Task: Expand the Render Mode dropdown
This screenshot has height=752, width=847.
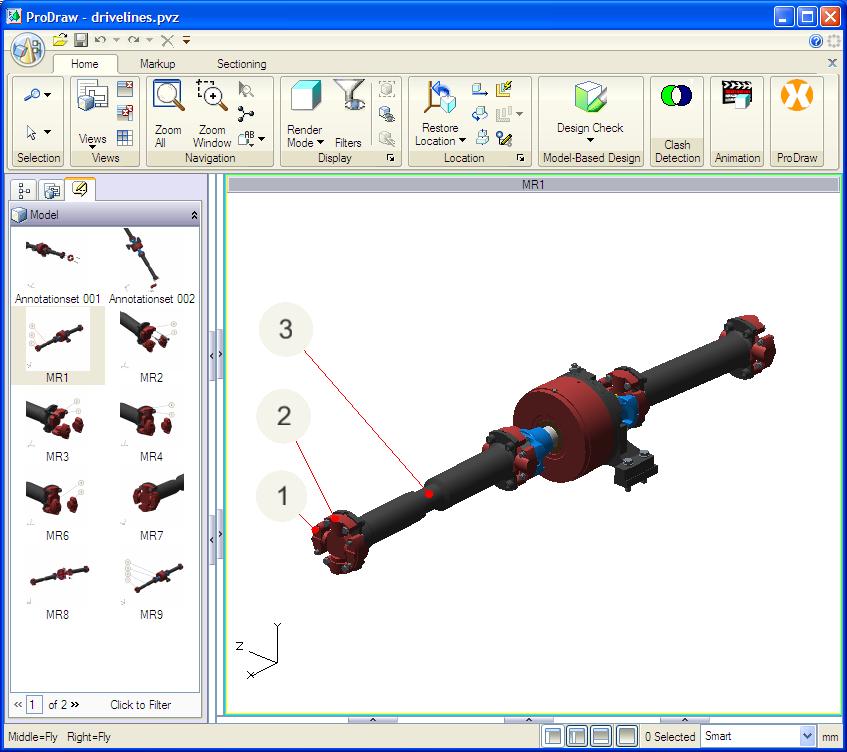Action: click(x=304, y=142)
